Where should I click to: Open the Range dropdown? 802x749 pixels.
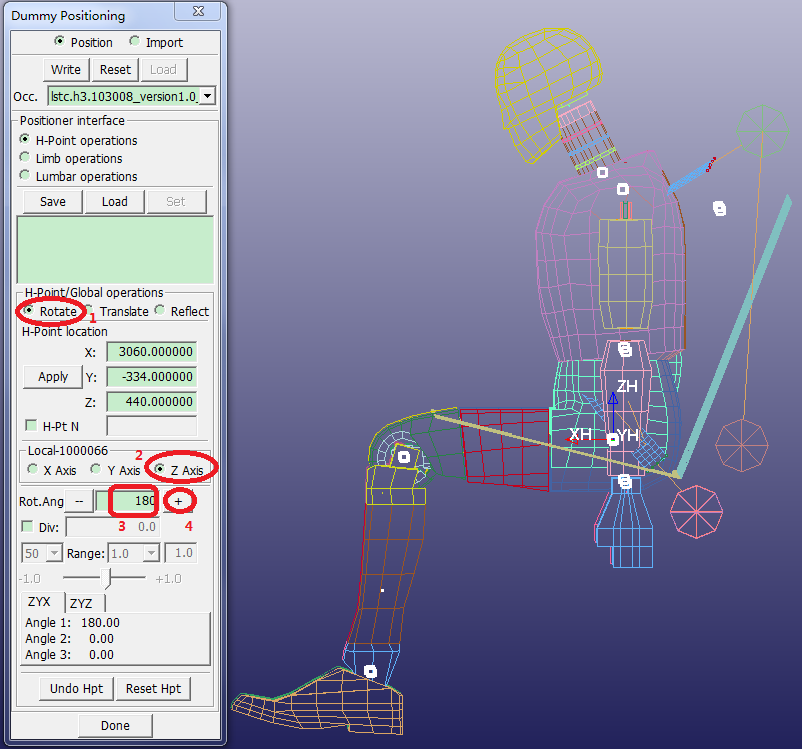click(x=151, y=553)
